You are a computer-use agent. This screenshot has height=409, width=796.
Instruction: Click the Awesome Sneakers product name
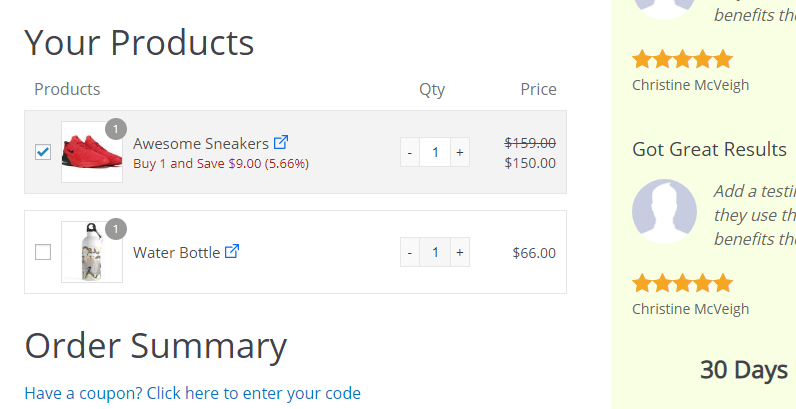(x=201, y=144)
